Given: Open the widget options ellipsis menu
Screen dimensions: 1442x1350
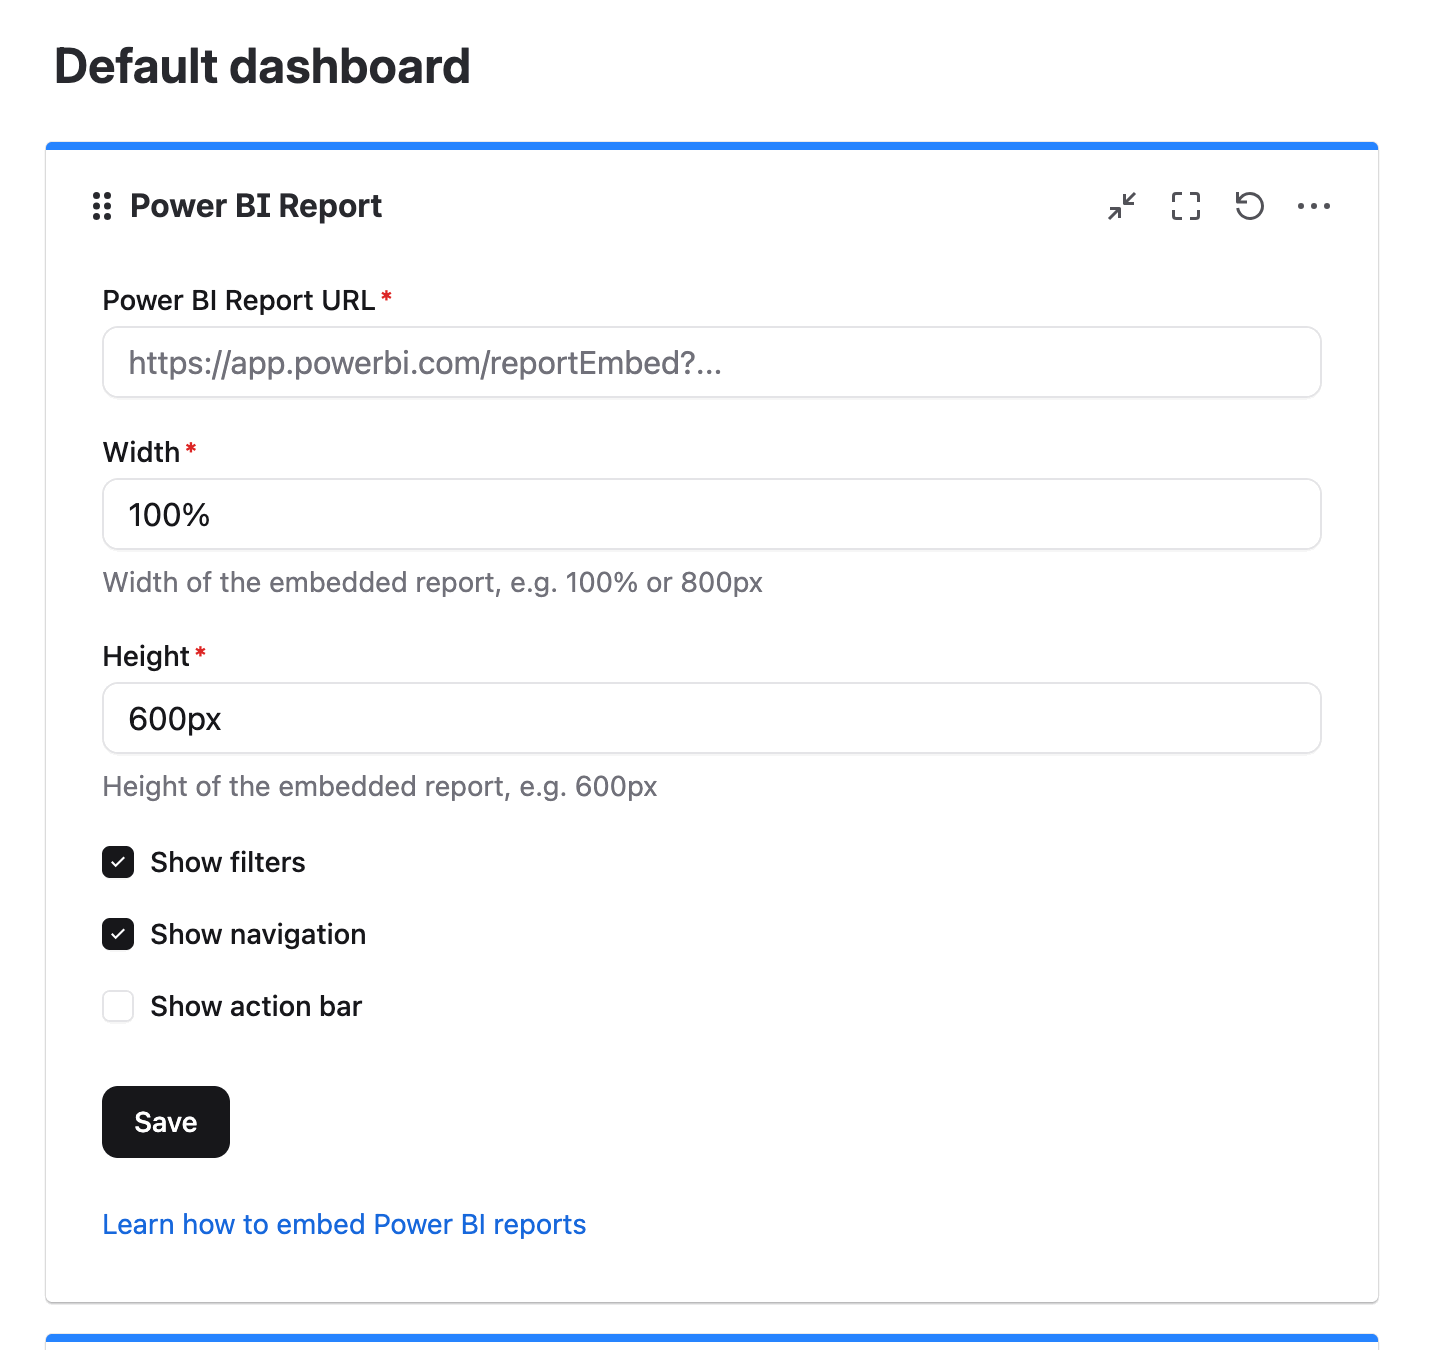Looking at the screenshot, I should (x=1313, y=206).
